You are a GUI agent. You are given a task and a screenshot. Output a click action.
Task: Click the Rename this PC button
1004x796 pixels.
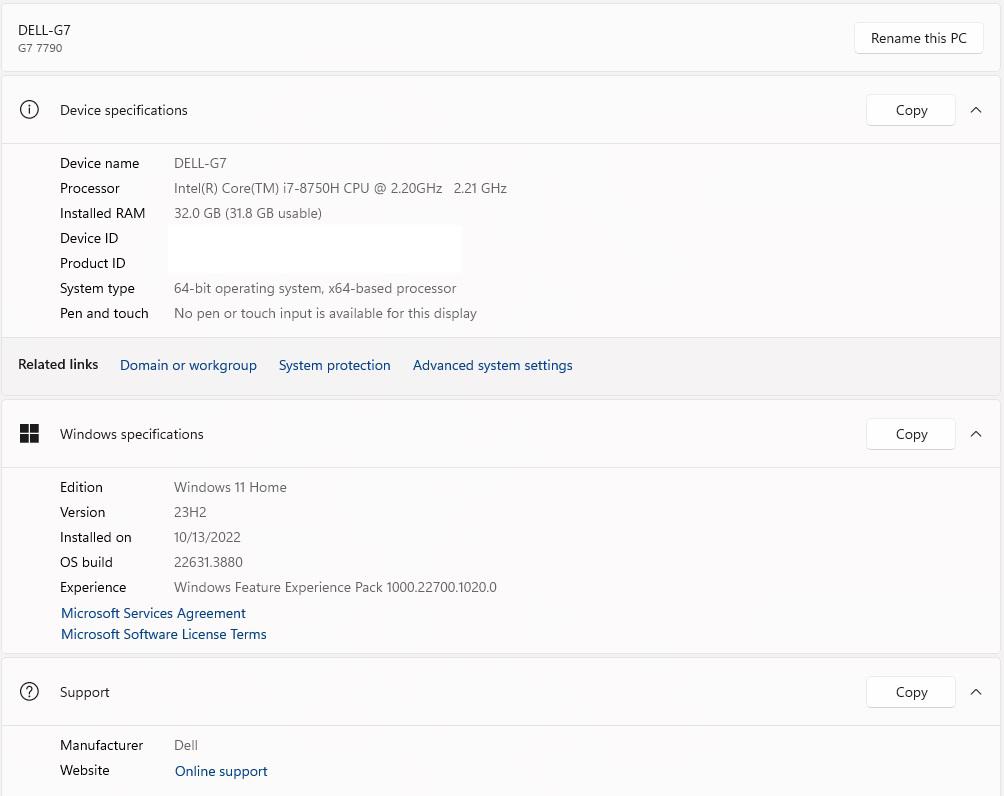click(x=918, y=38)
